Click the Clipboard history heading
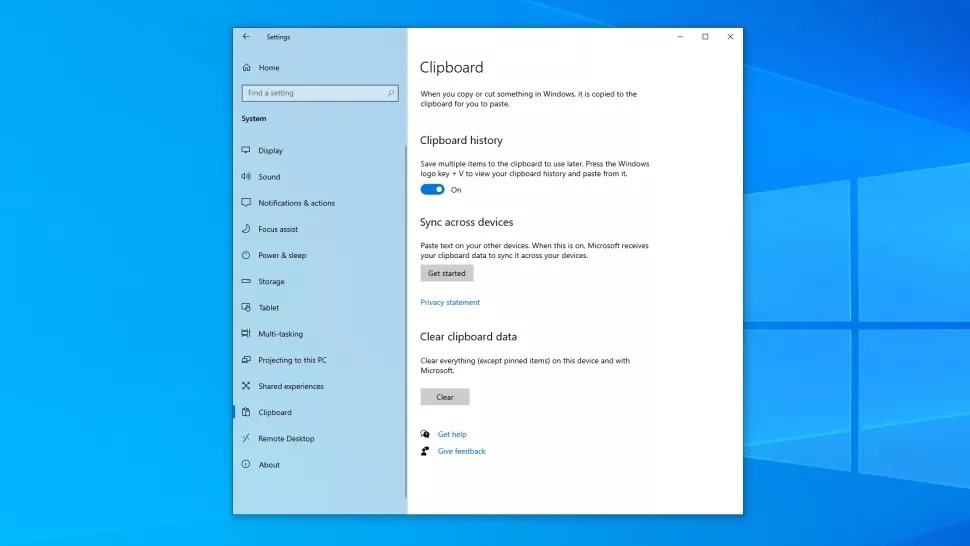 tap(461, 140)
